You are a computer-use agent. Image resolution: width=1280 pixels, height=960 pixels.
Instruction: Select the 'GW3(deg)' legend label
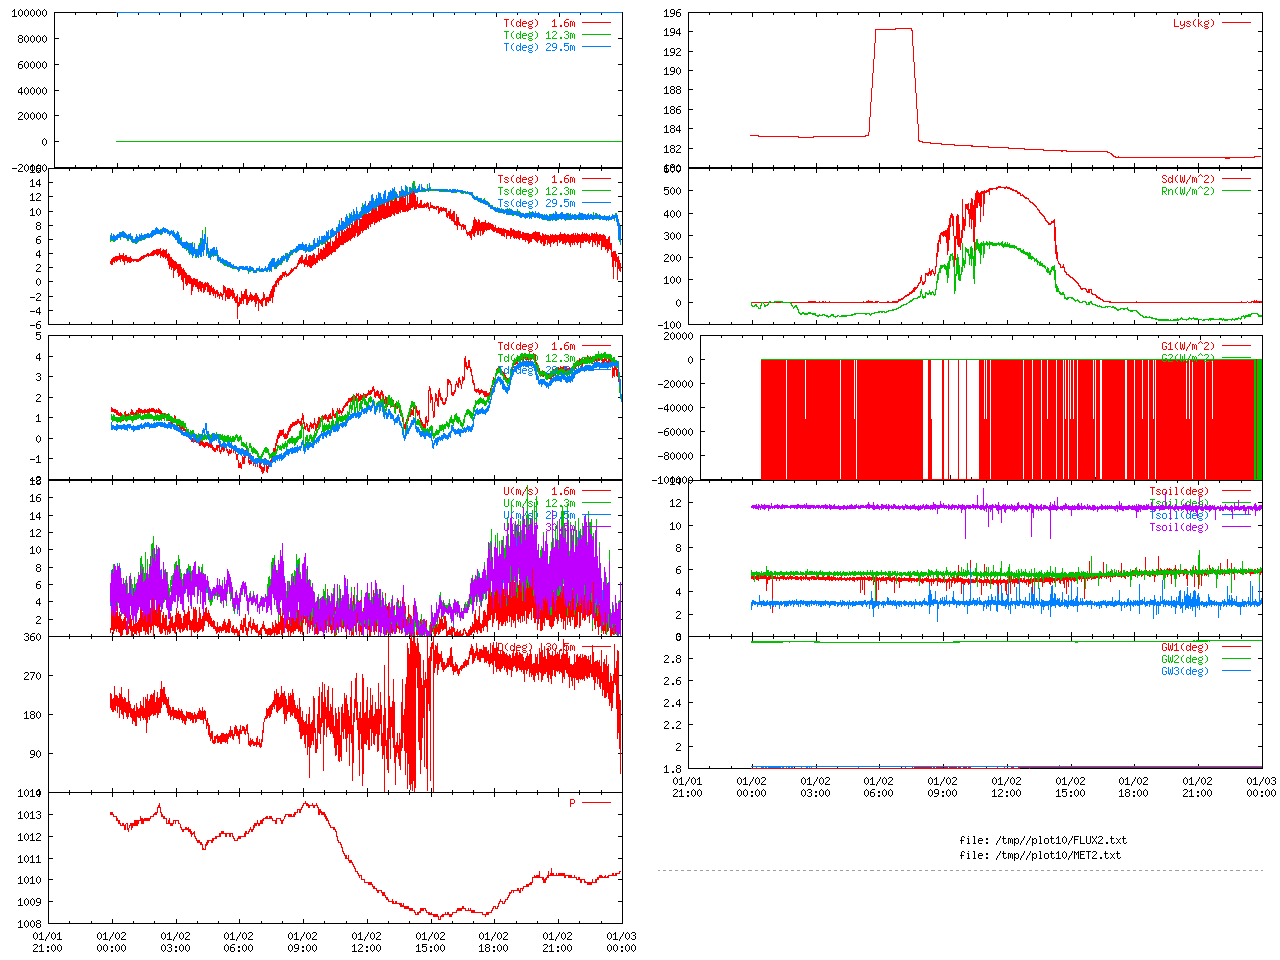tap(1185, 671)
